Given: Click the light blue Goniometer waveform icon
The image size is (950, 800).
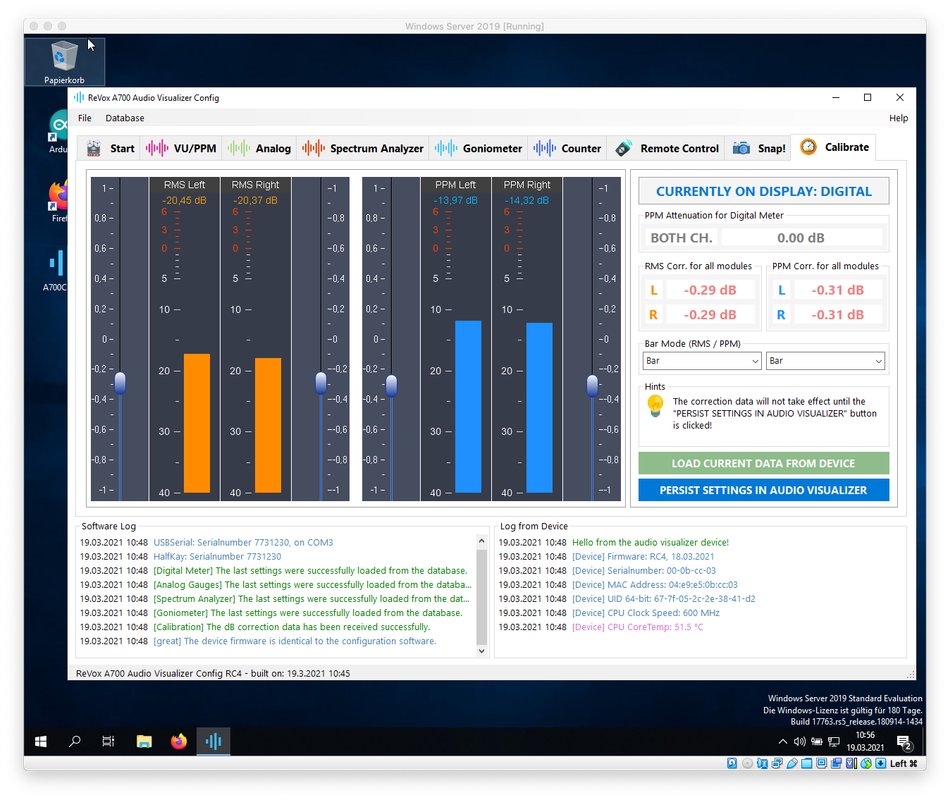Looking at the screenshot, I should pyautogui.click(x=446, y=148).
